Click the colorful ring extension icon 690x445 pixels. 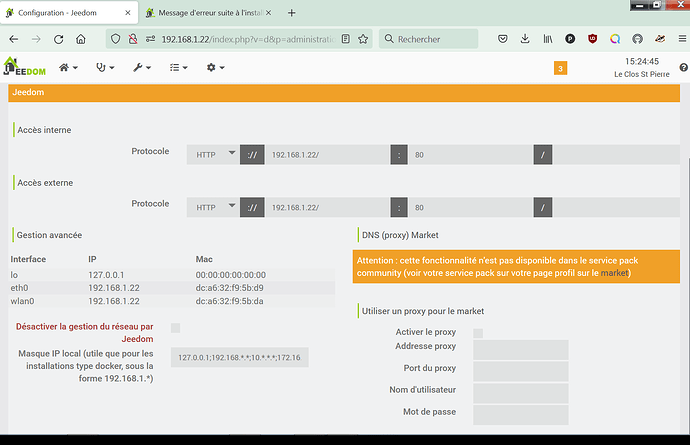click(x=615, y=39)
